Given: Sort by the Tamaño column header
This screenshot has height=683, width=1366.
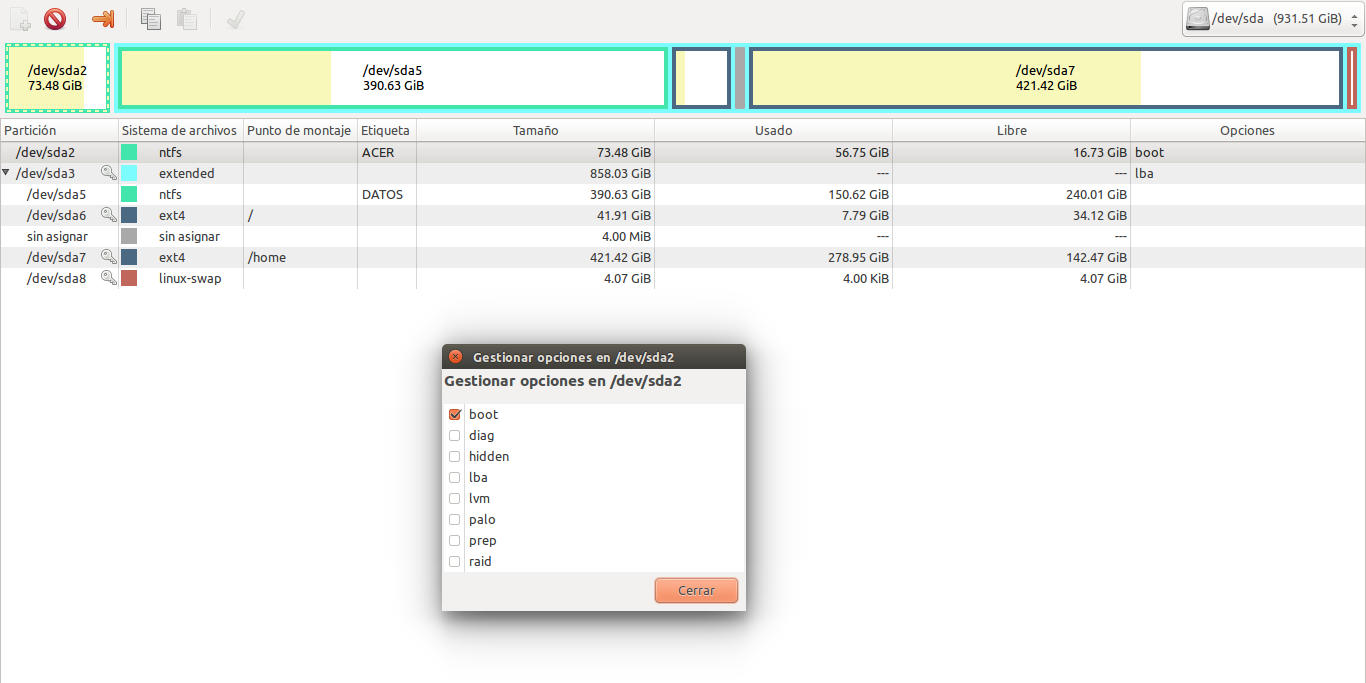Looking at the screenshot, I should tap(535, 131).
